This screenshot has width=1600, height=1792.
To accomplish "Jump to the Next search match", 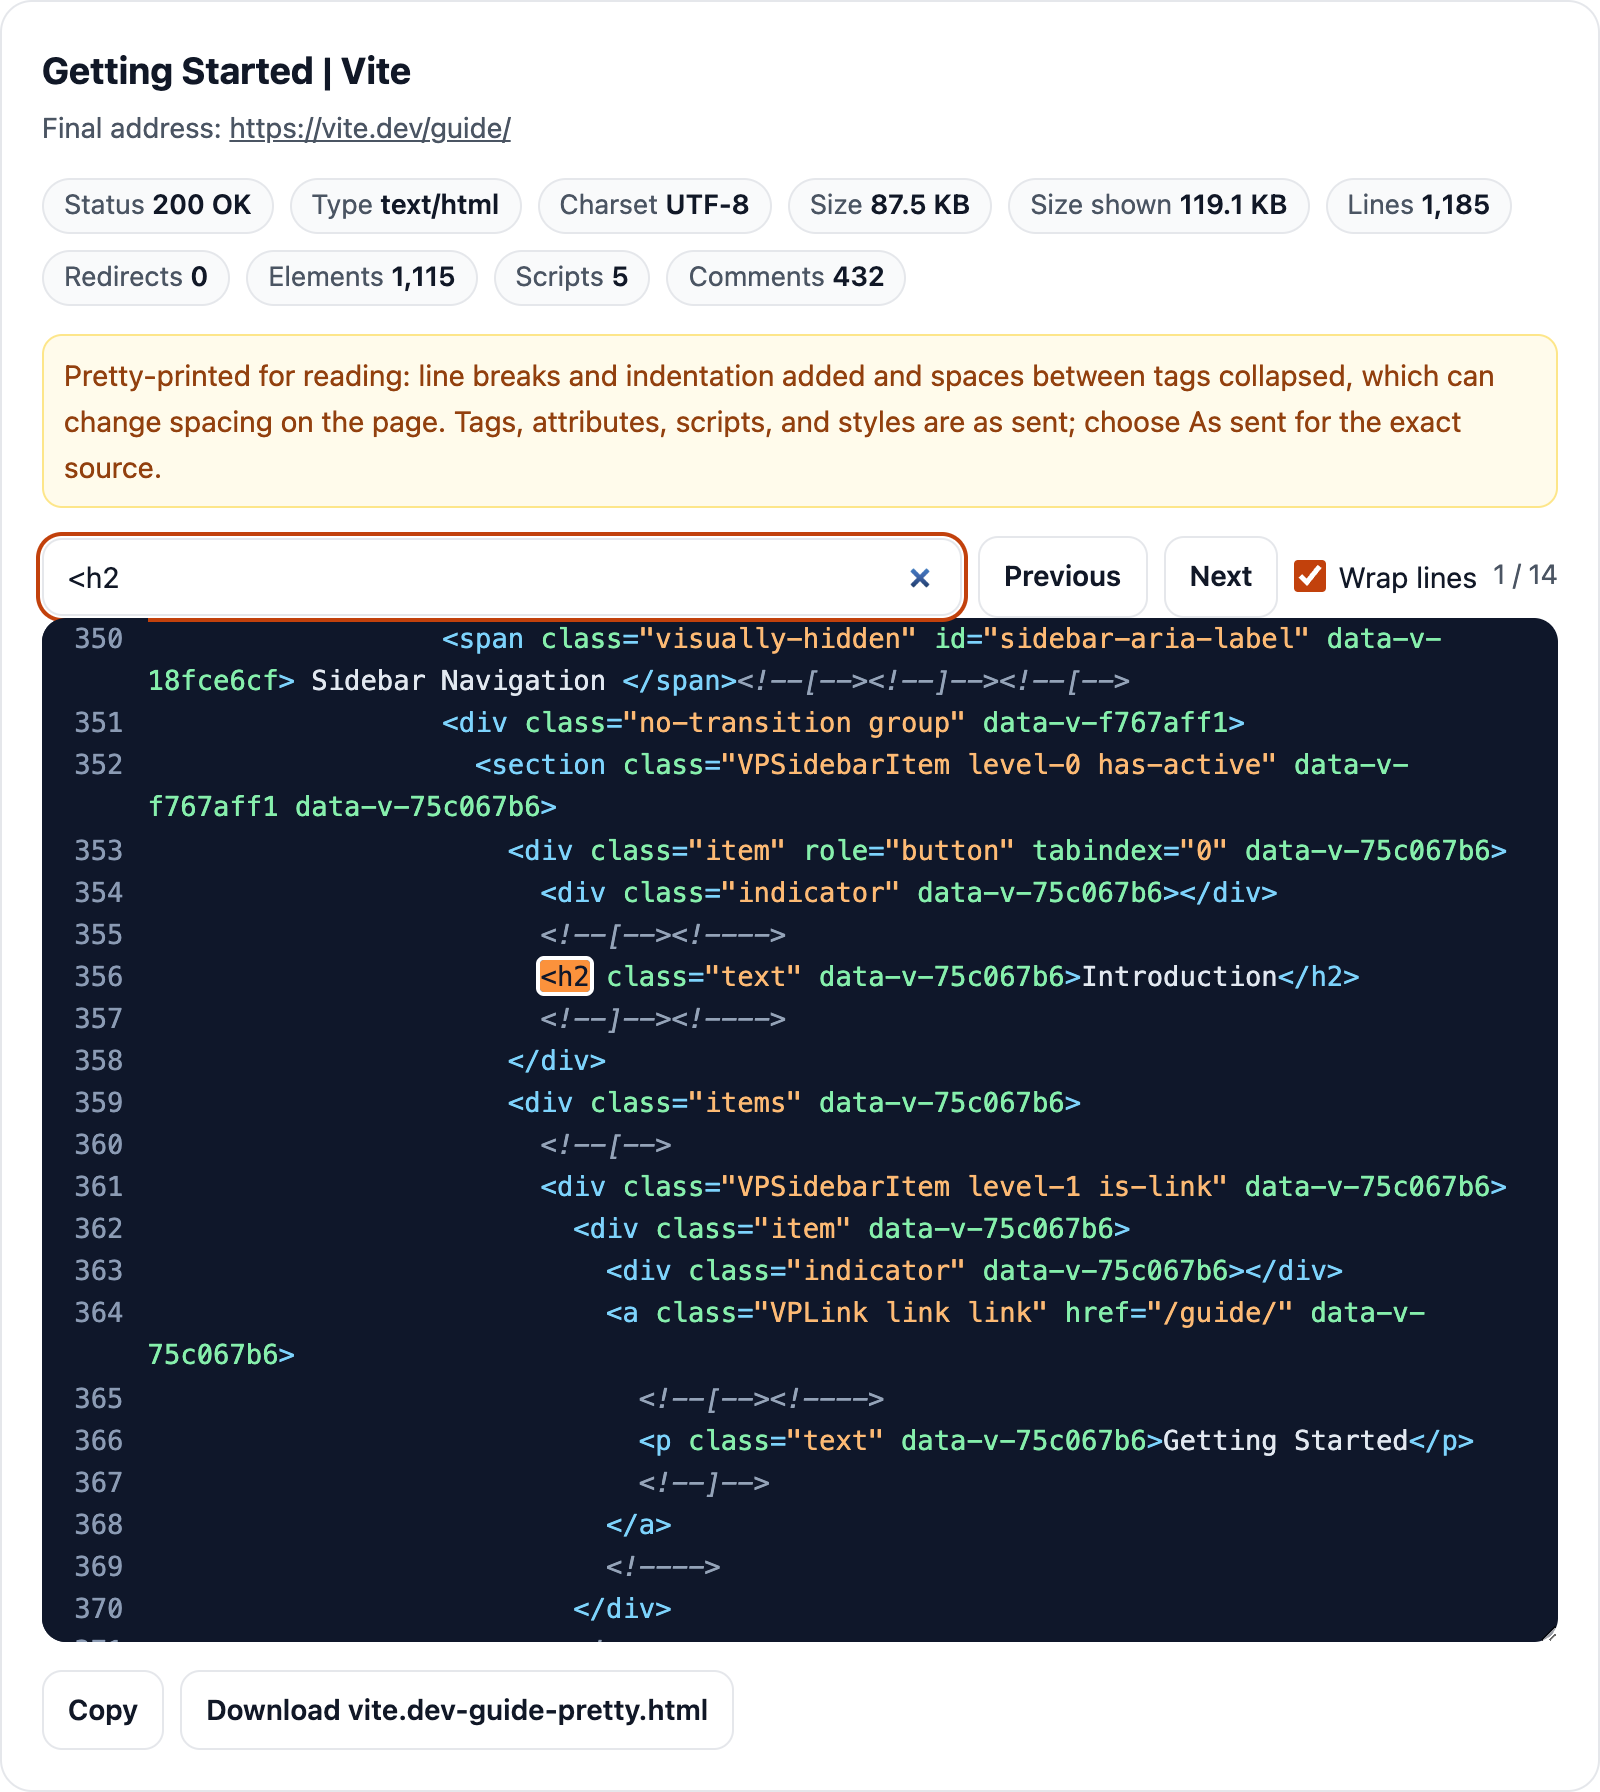I will (1220, 576).
